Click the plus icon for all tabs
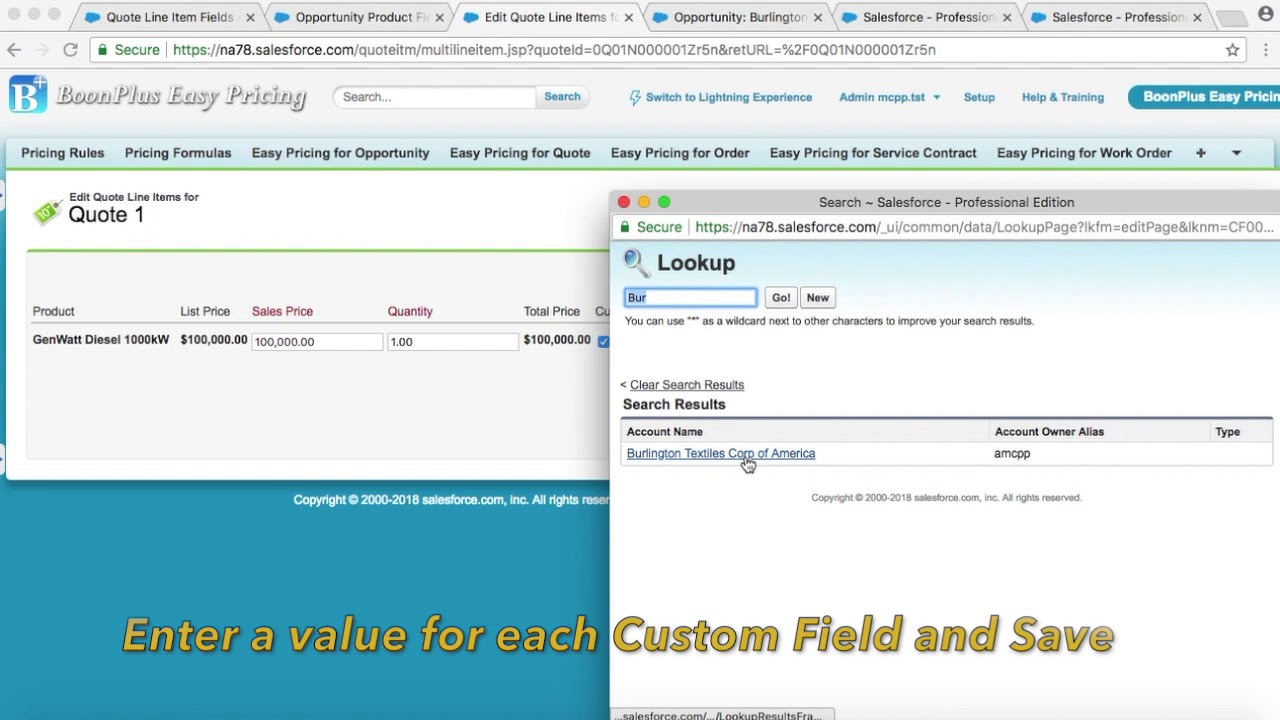The height and width of the screenshot is (720, 1280). click(x=1200, y=153)
